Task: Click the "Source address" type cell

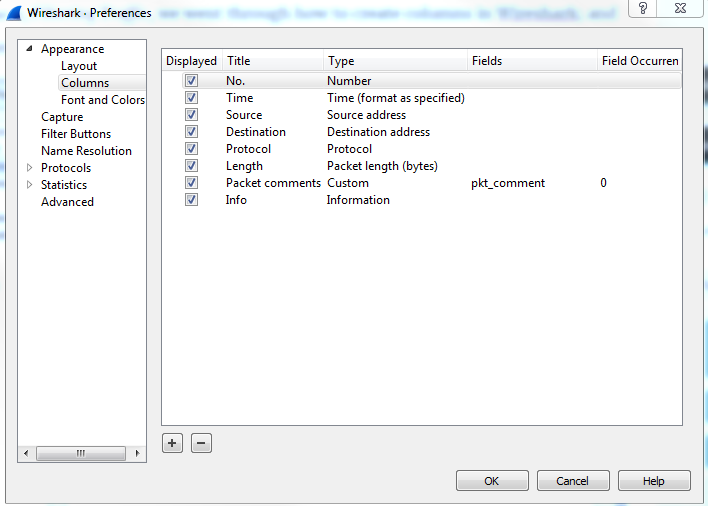Action: [x=366, y=115]
